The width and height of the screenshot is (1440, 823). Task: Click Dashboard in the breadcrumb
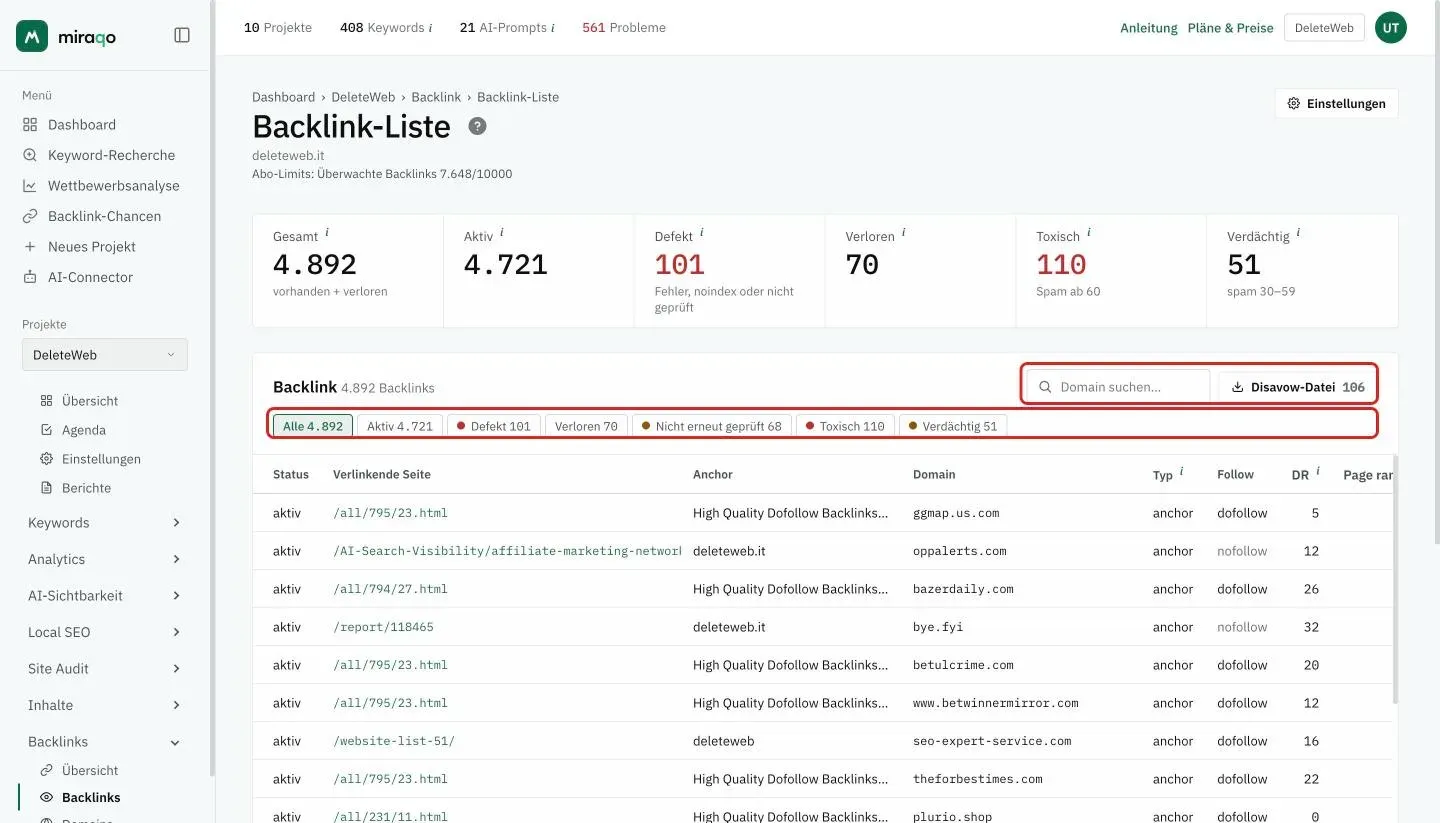[283, 97]
